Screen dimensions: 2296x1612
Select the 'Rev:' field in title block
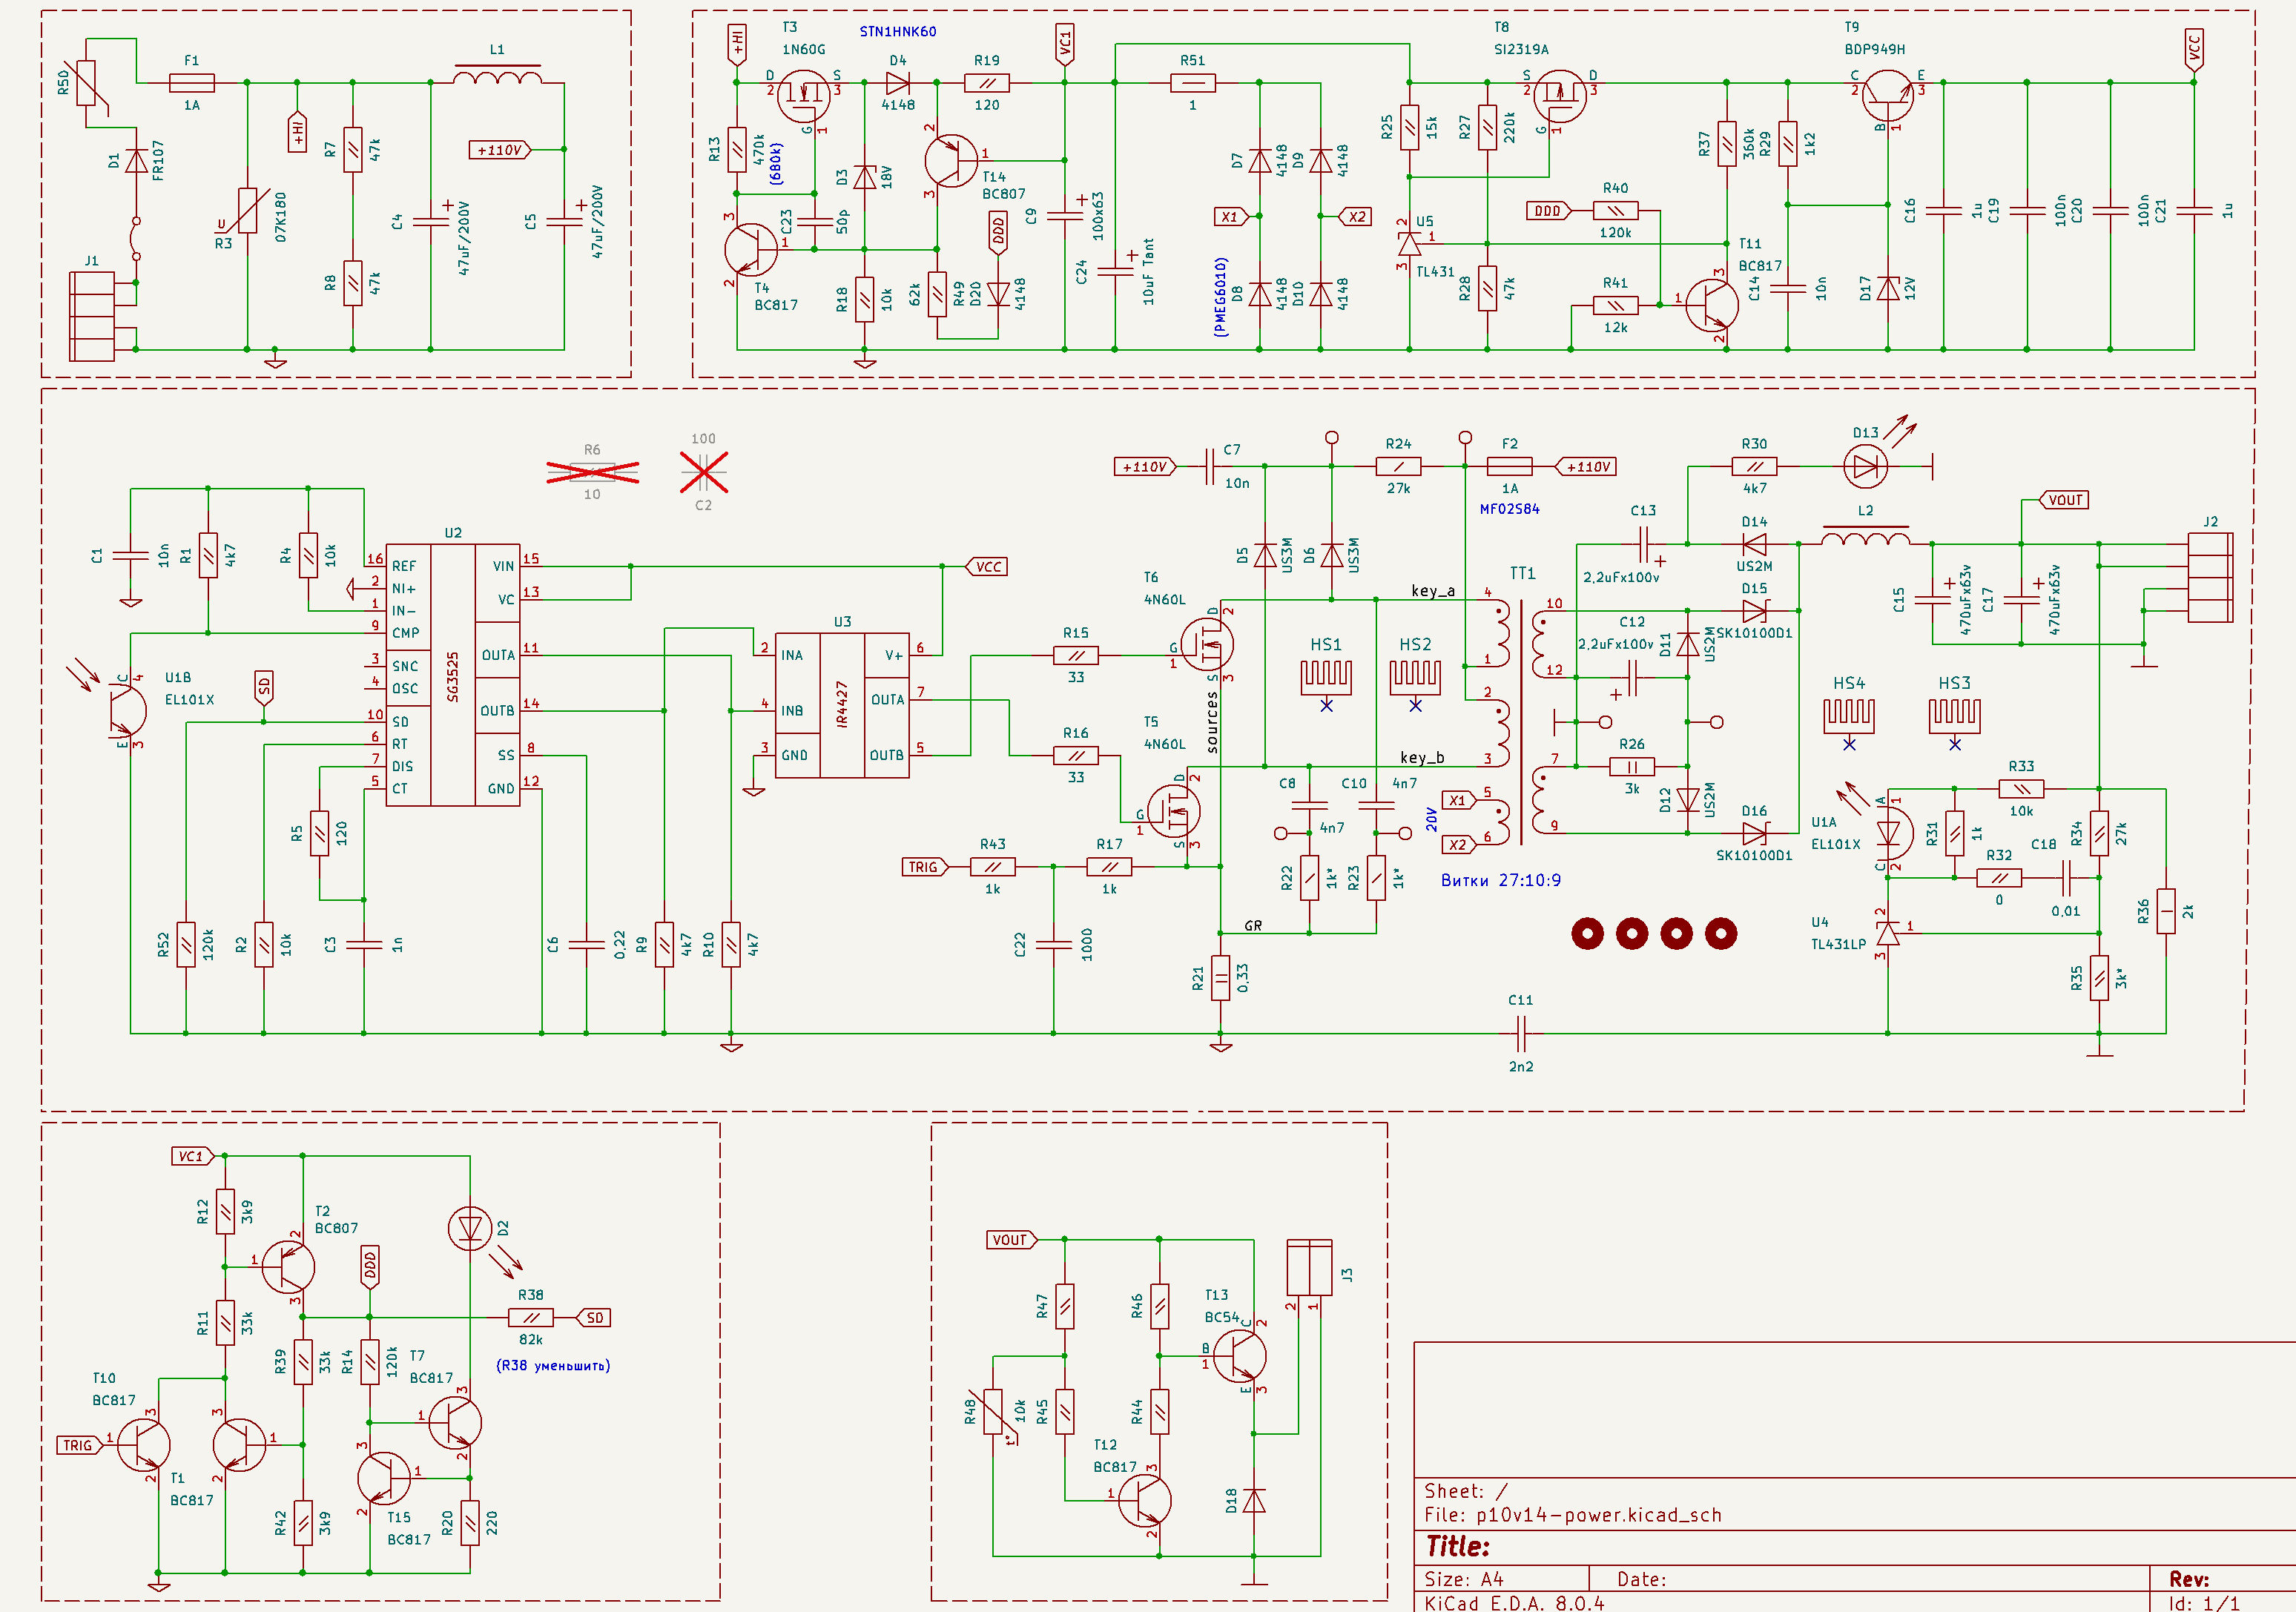2189,1579
